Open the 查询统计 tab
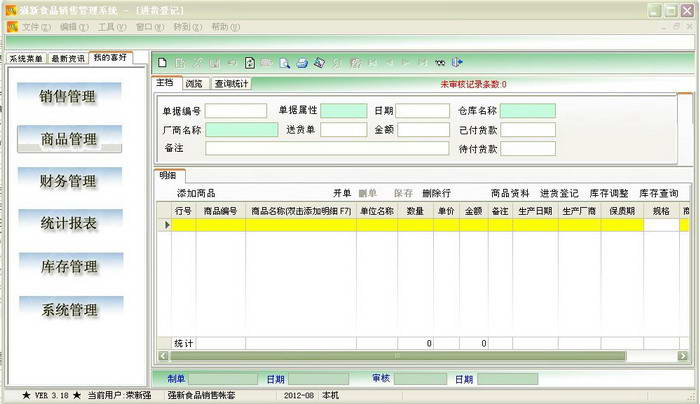 [231, 83]
